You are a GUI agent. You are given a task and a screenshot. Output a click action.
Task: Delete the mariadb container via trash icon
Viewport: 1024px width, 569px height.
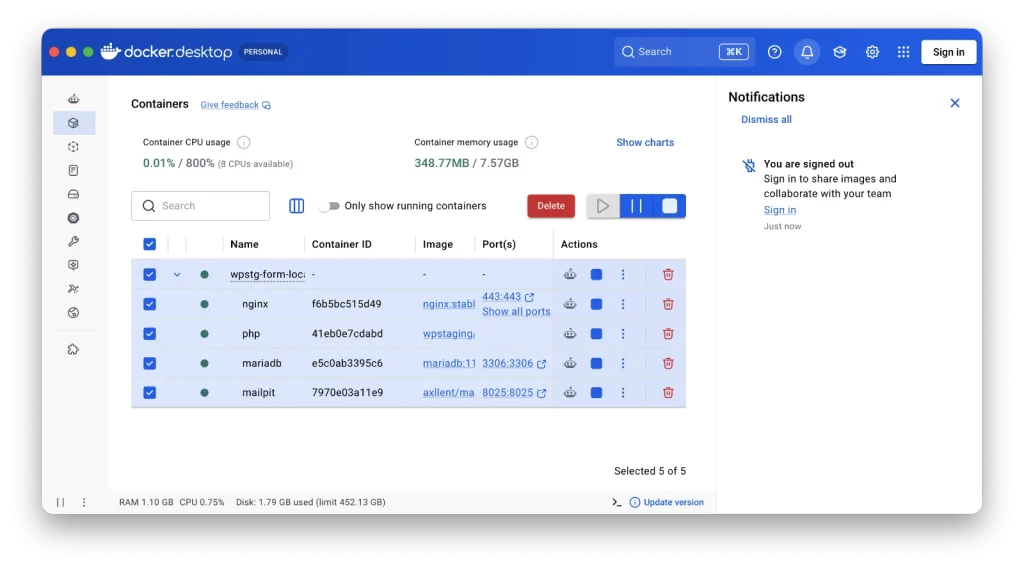(x=668, y=363)
